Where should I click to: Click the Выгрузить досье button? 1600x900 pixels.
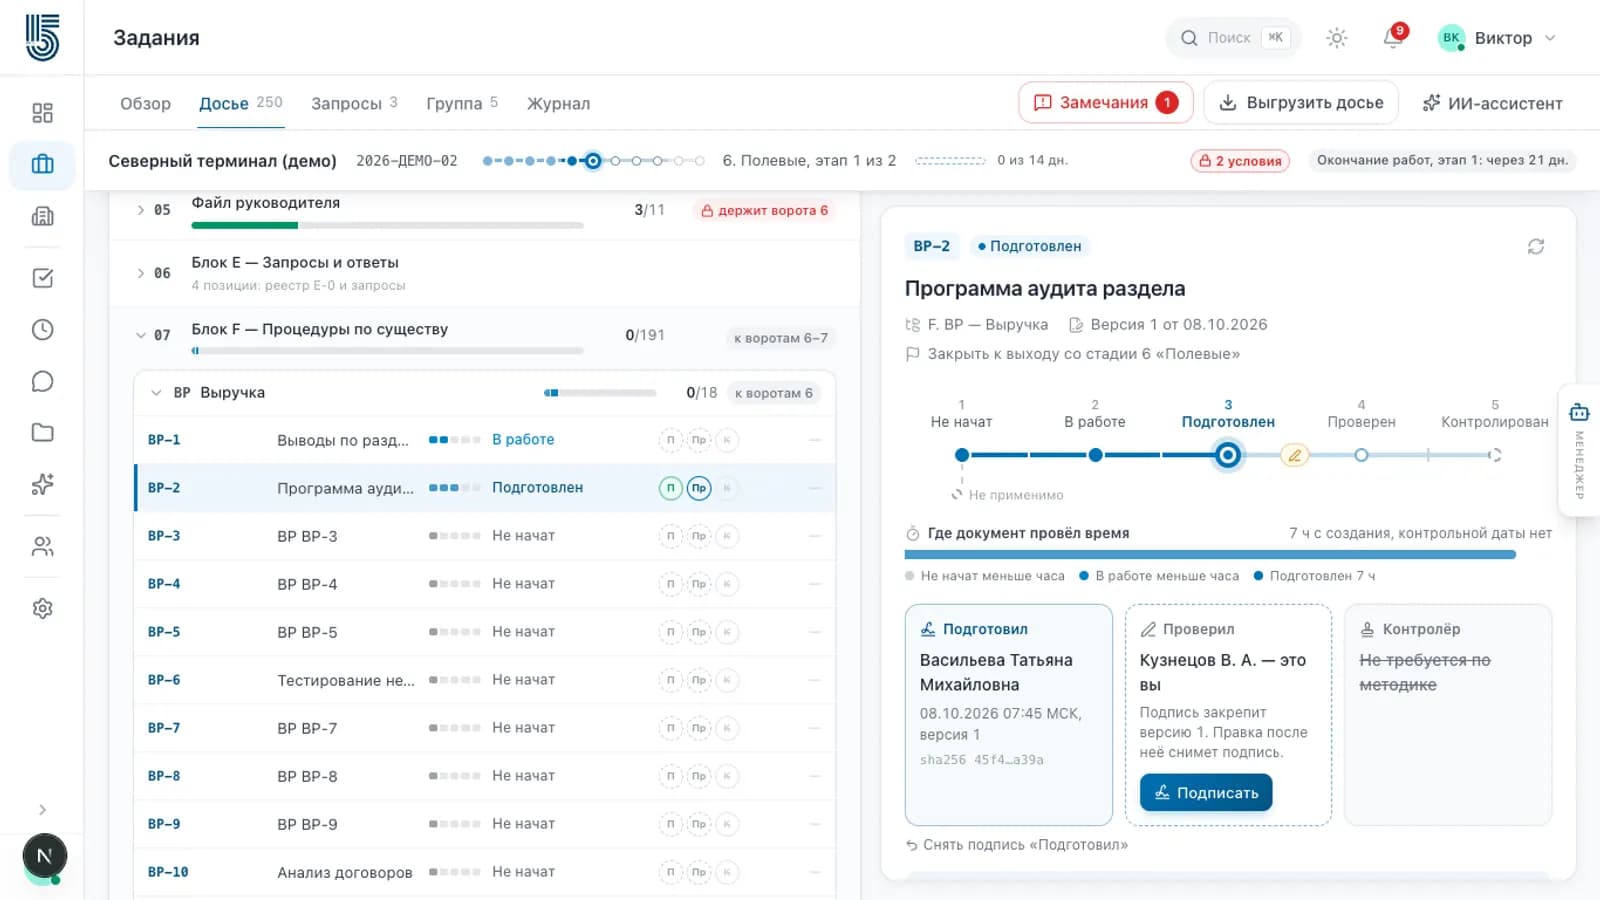click(x=1301, y=103)
